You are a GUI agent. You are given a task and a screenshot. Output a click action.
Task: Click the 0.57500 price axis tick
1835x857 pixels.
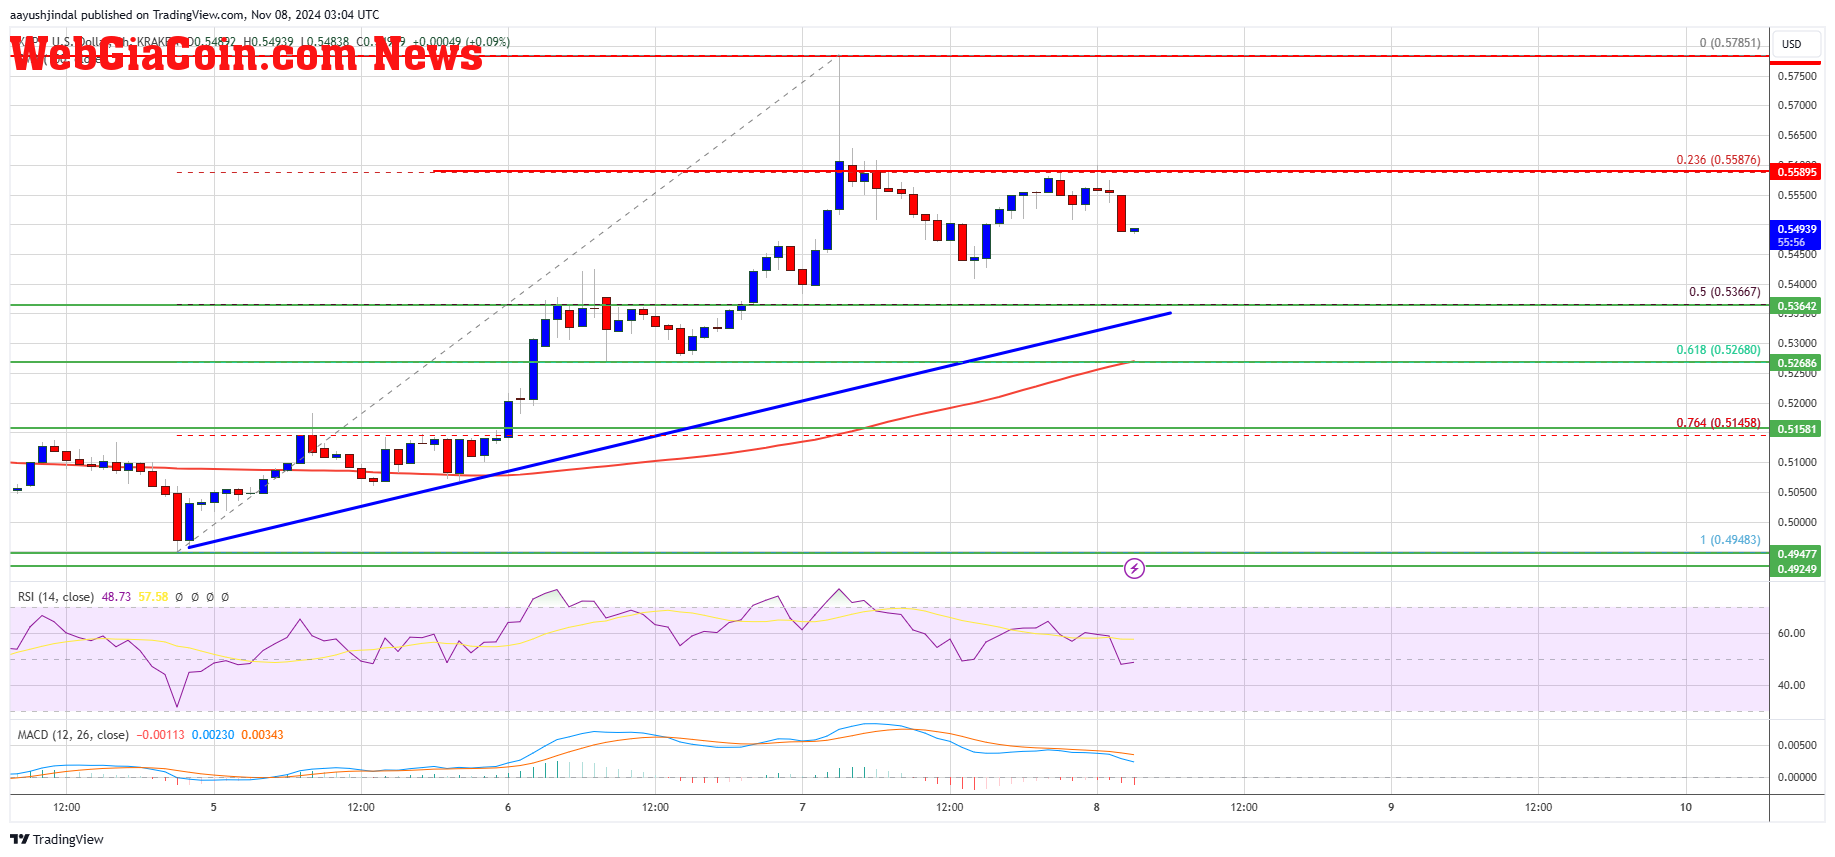tap(1797, 76)
